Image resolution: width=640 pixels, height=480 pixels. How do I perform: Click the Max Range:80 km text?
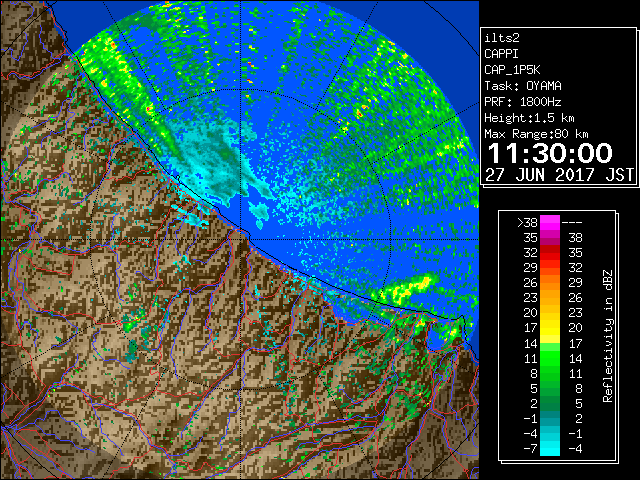[536, 134]
